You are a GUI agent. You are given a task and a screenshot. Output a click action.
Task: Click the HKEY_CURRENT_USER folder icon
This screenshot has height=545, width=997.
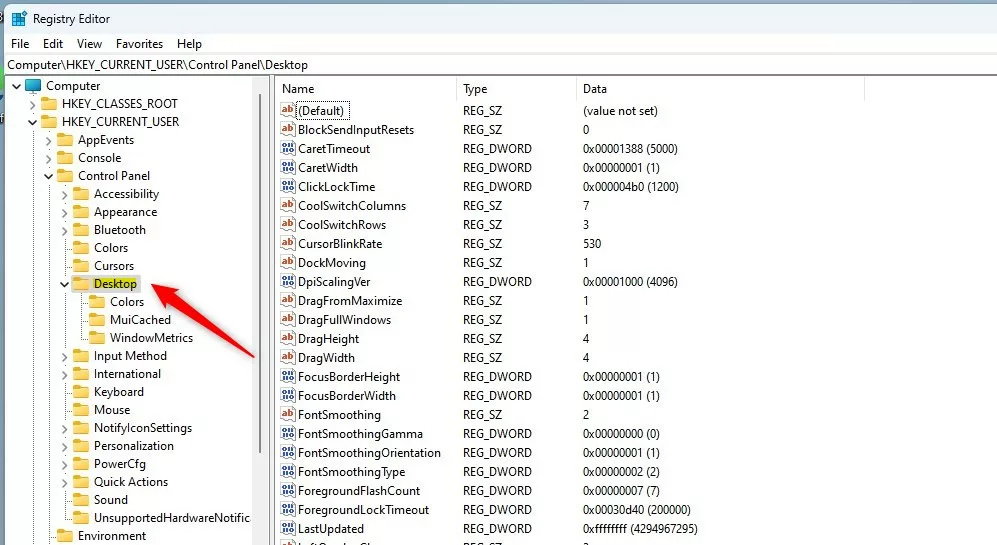click(49, 121)
